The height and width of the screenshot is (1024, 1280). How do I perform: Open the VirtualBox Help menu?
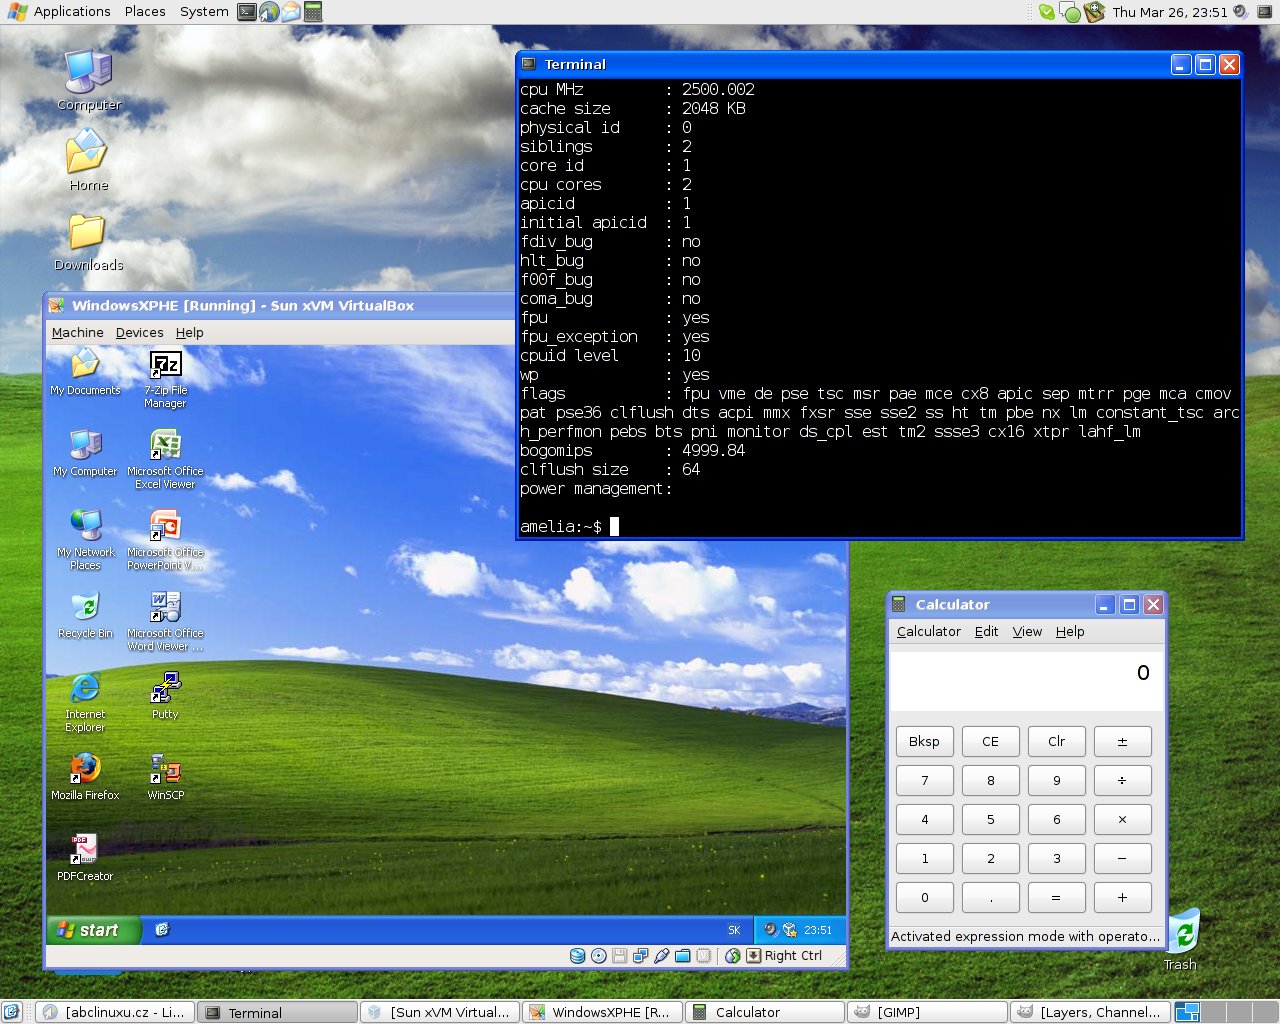[x=189, y=332]
